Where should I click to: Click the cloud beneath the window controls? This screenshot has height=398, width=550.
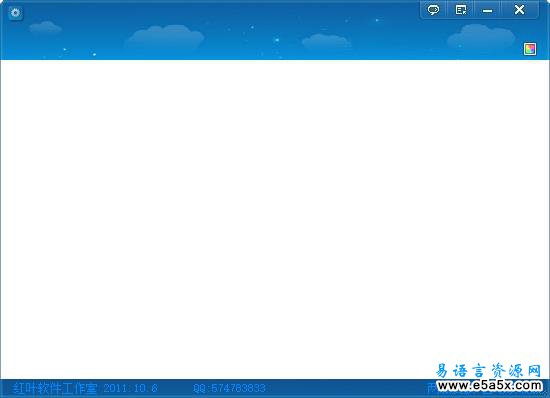pos(481,36)
